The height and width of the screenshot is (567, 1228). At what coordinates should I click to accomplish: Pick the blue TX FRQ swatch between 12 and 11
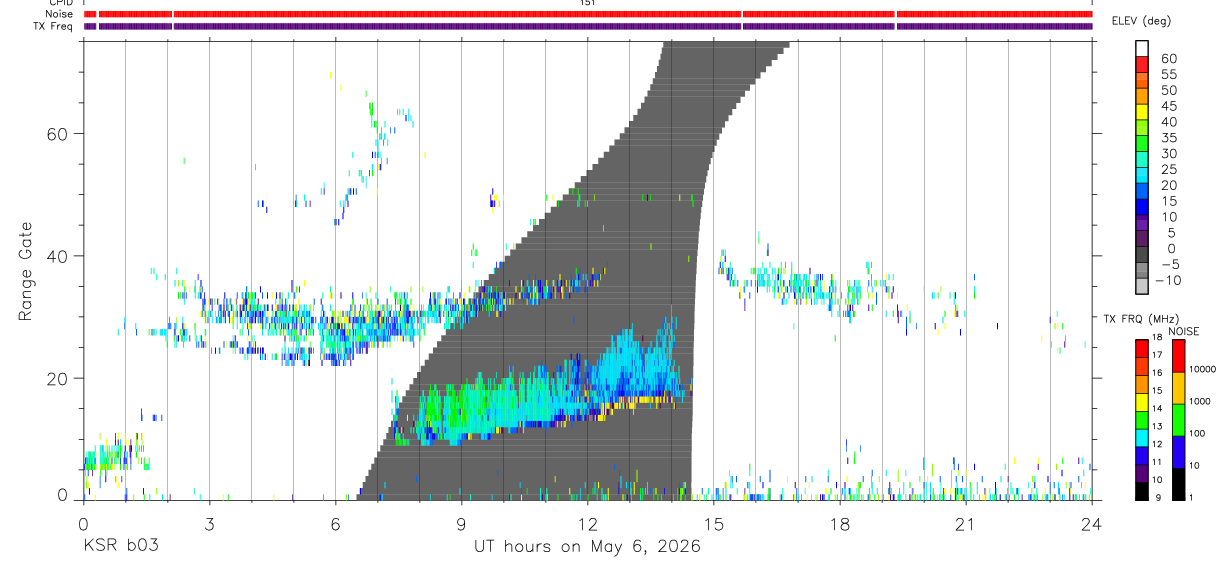coord(1141,455)
